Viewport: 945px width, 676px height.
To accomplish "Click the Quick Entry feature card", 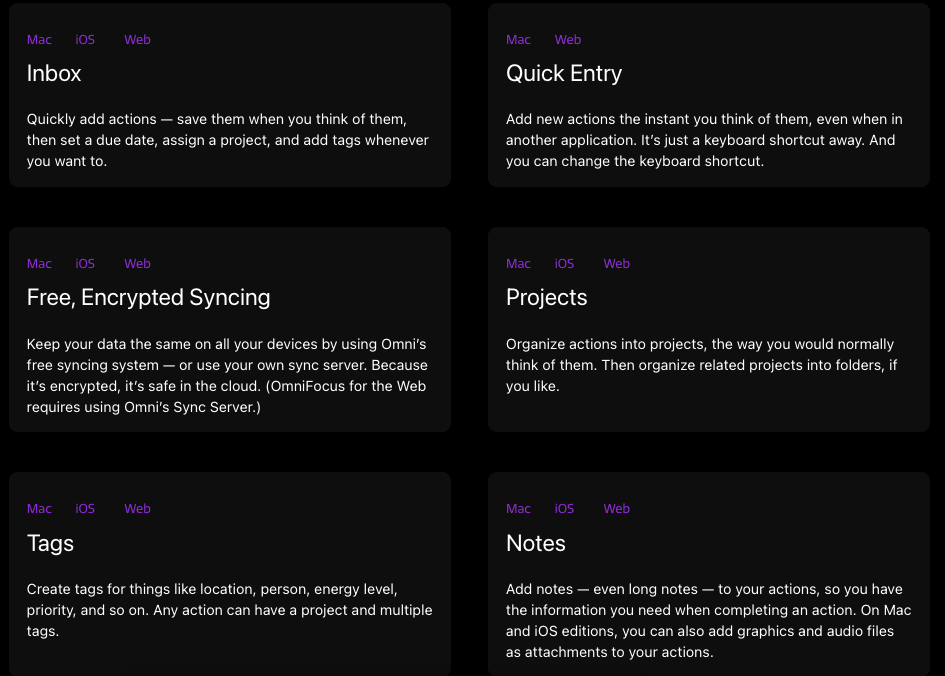I will coord(708,95).
